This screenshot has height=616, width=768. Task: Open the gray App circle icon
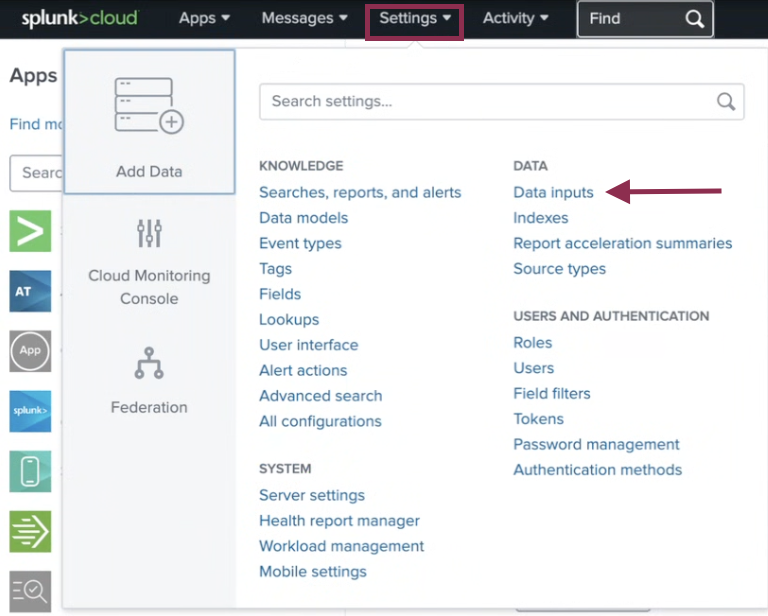[30, 351]
